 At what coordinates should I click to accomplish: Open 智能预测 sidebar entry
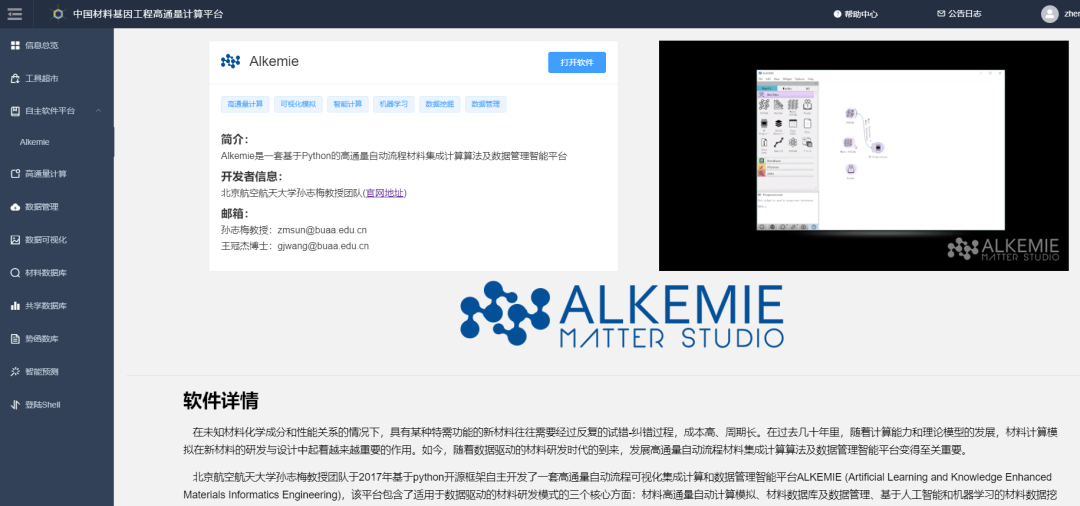pos(41,372)
